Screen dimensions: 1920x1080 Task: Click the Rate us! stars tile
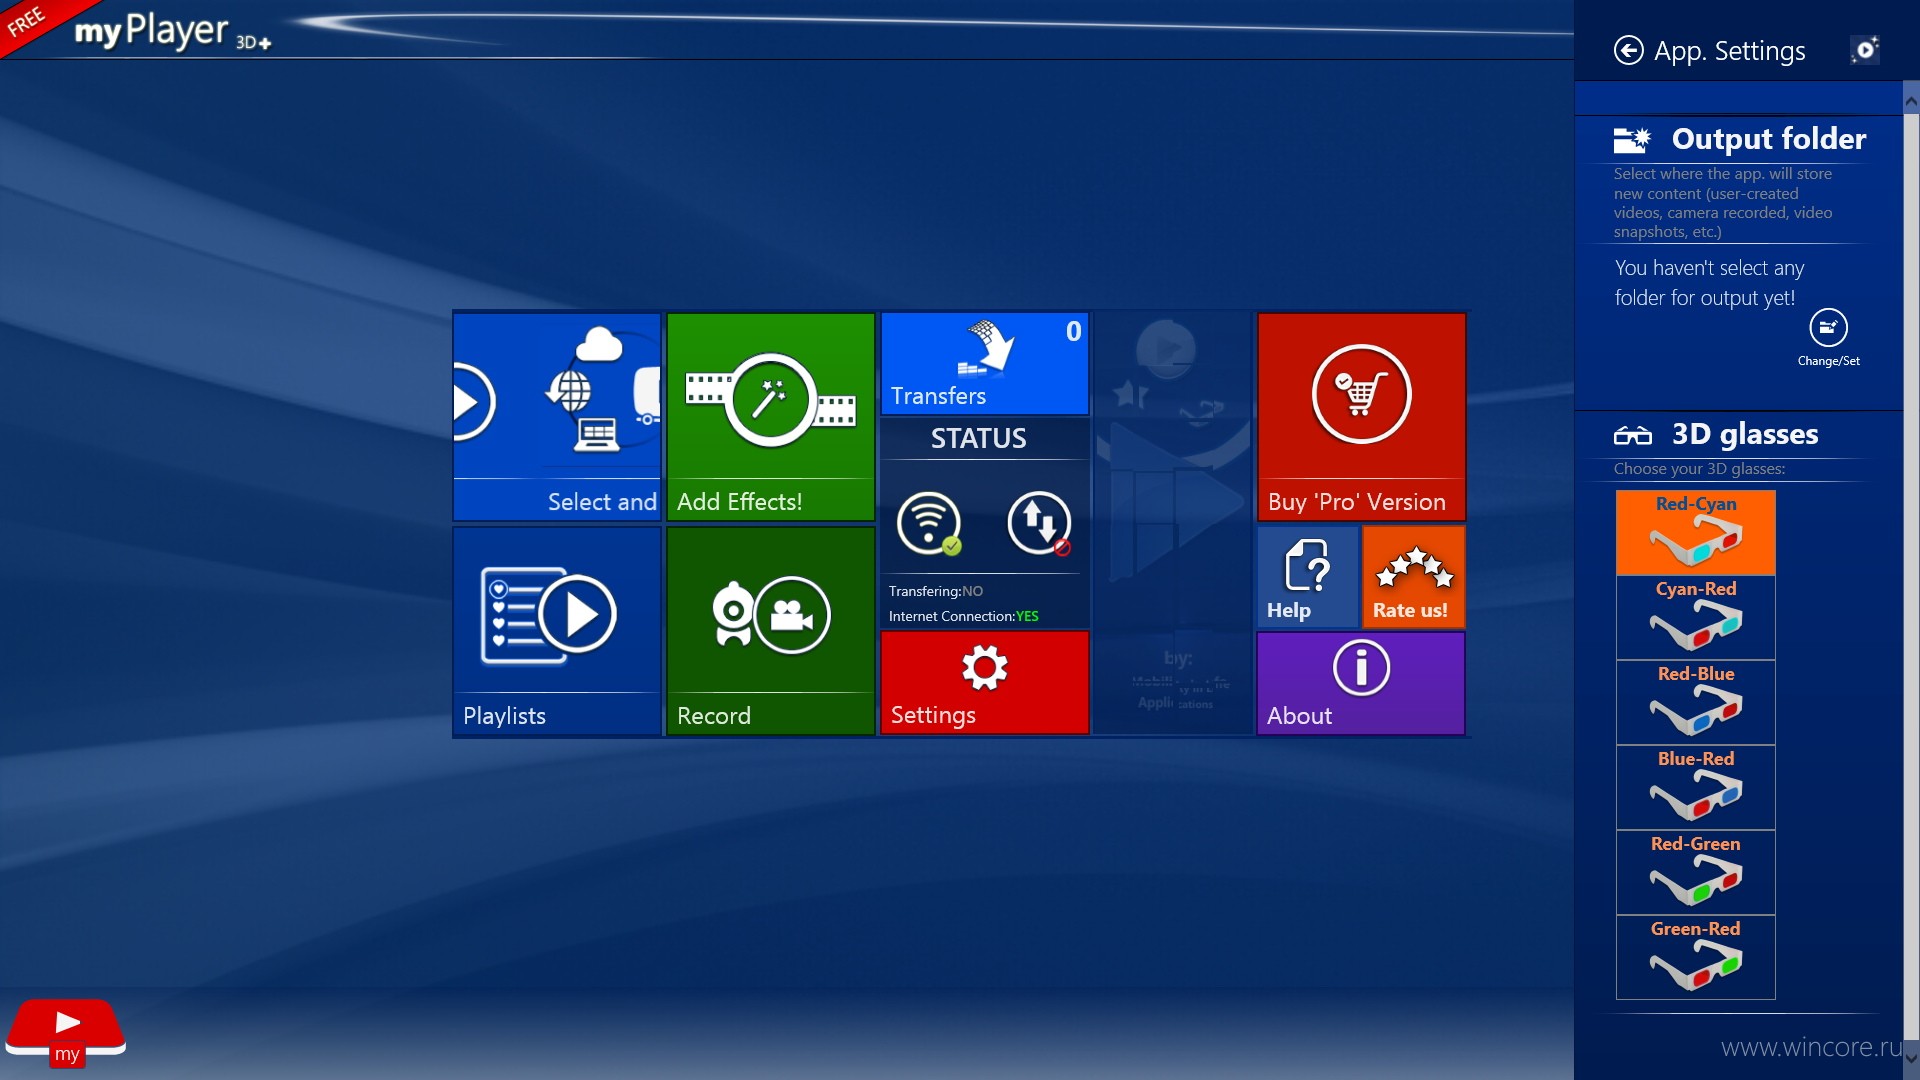(x=1414, y=577)
